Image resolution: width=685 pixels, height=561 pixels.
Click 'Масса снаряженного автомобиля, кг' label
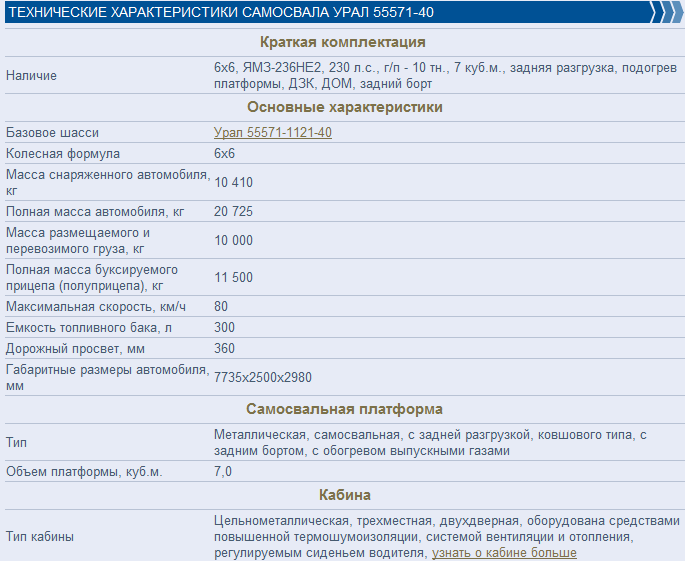(108, 182)
